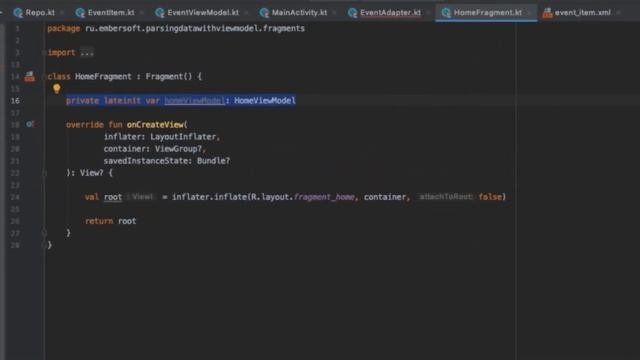The height and width of the screenshot is (360, 640).
Task: Collapse the HomeFragment class fold marker
Action: pyautogui.click(x=44, y=76)
